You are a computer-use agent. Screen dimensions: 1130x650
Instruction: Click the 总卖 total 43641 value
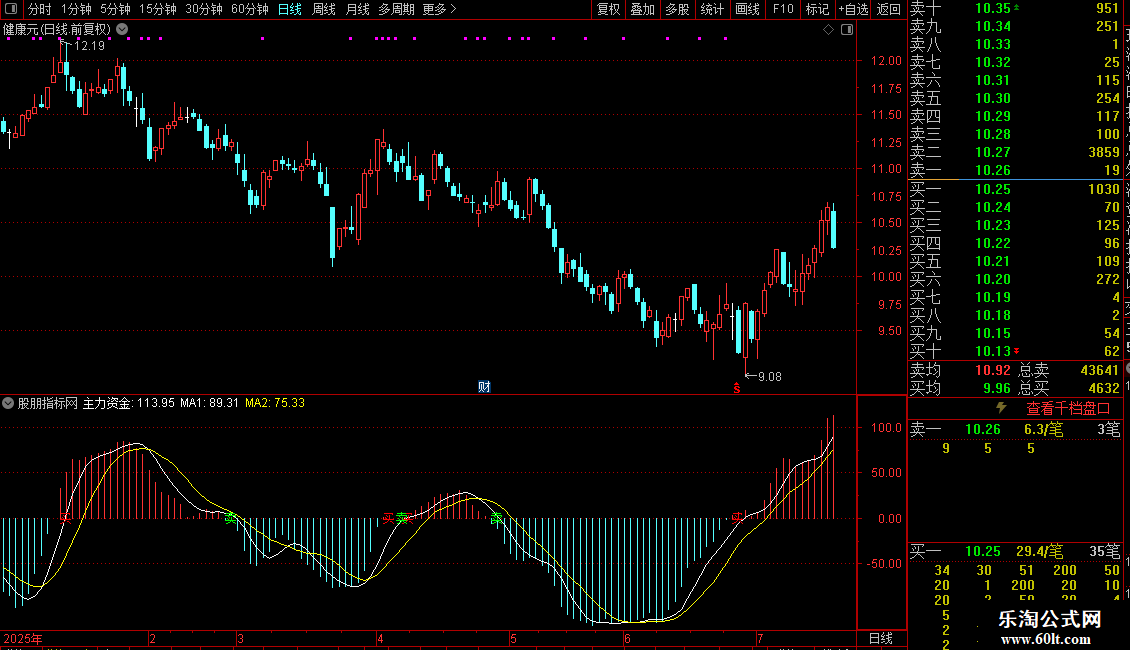(1100, 370)
